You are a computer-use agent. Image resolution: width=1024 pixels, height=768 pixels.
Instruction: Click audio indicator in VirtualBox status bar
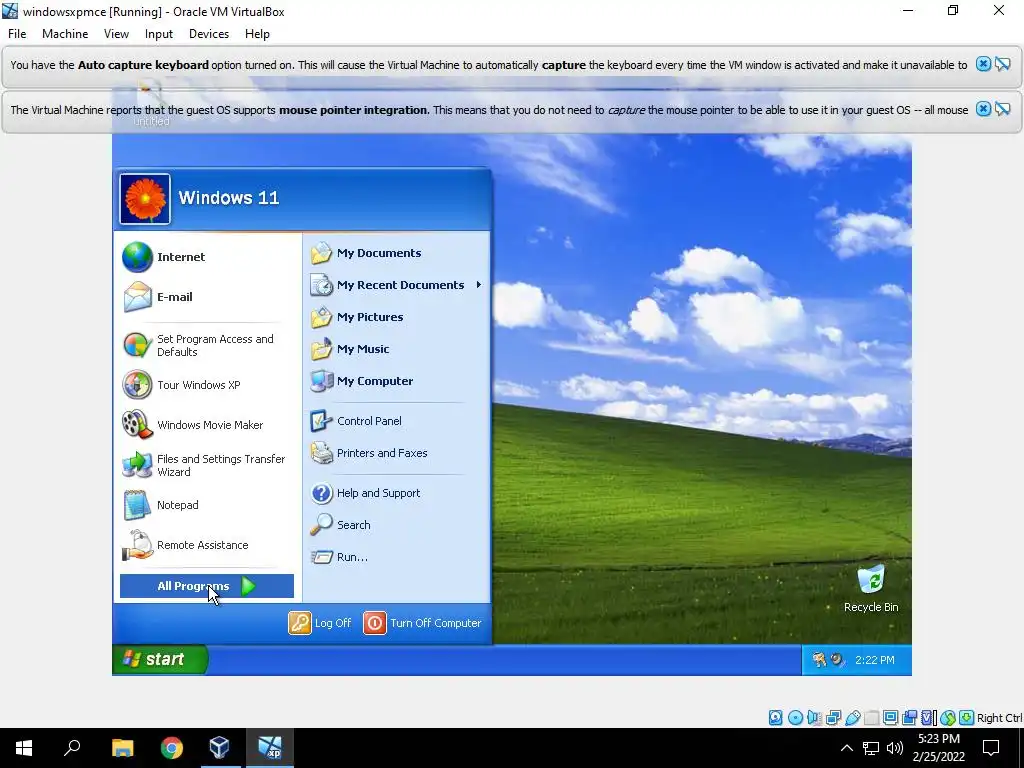[814, 718]
